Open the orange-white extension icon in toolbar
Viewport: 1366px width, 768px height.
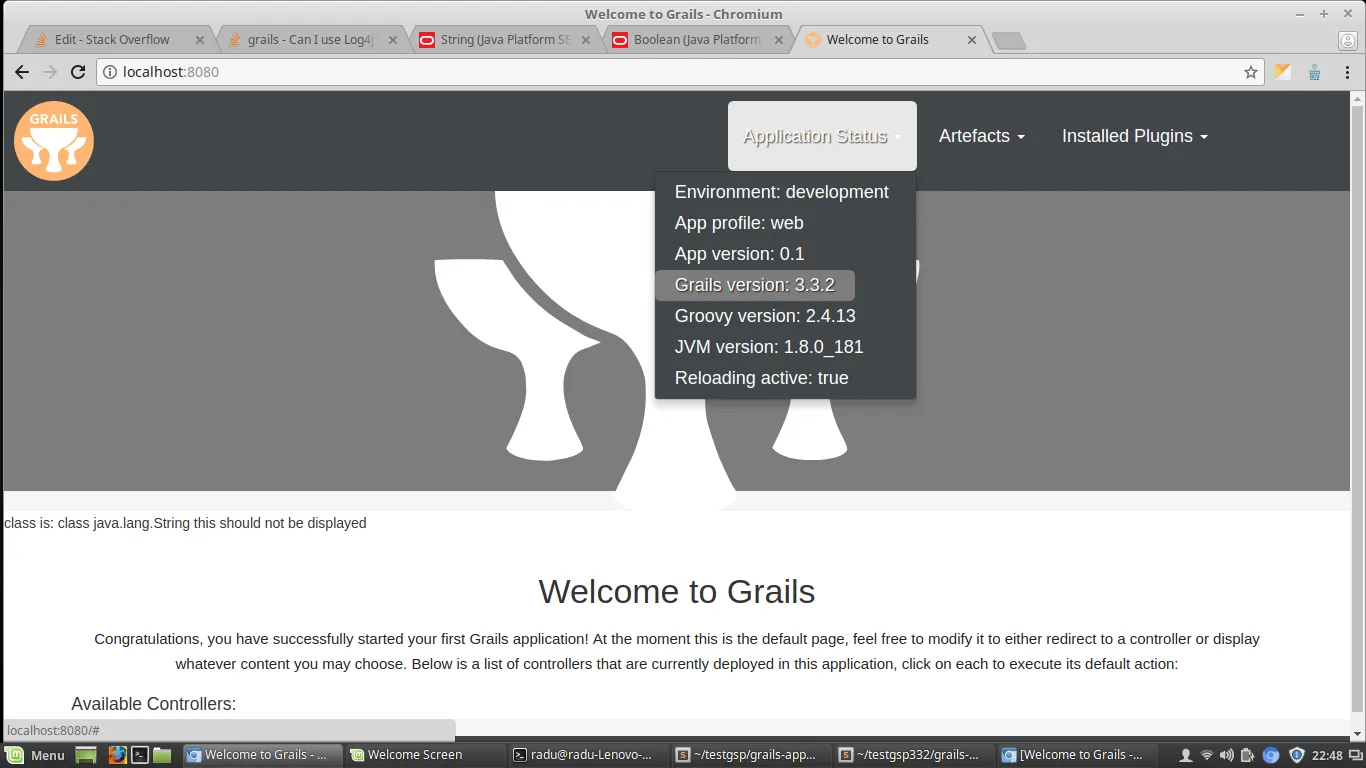(1283, 72)
